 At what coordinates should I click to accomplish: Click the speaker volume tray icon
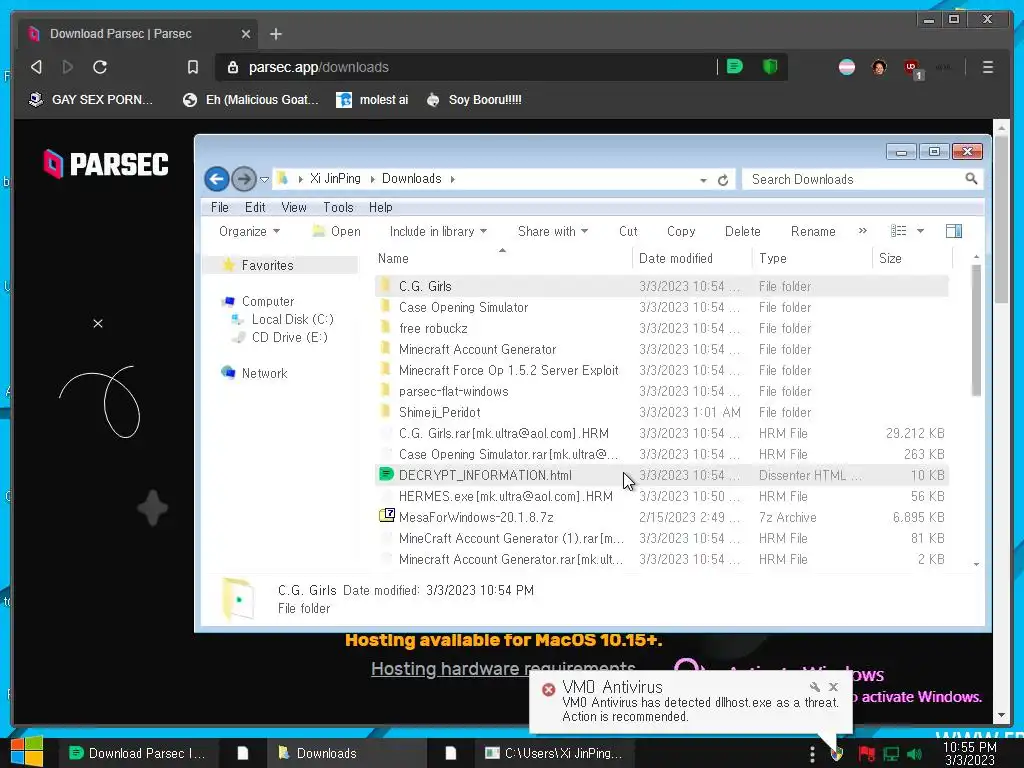[x=915, y=754]
